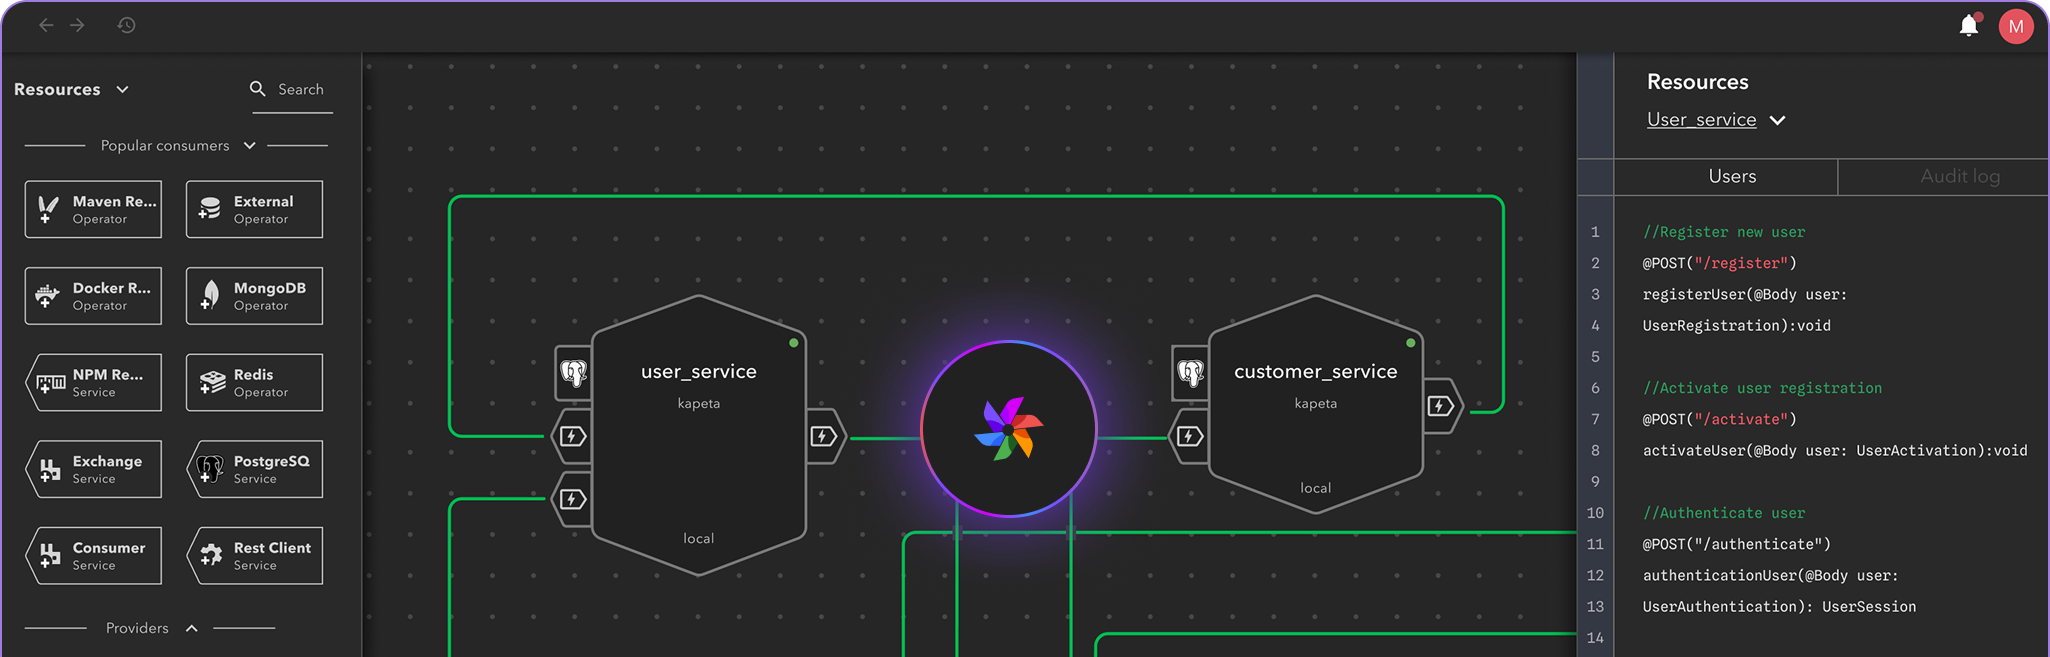Click customer_service right-side lightning port
Screen dimensions: 2050x657
click(x=1441, y=406)
